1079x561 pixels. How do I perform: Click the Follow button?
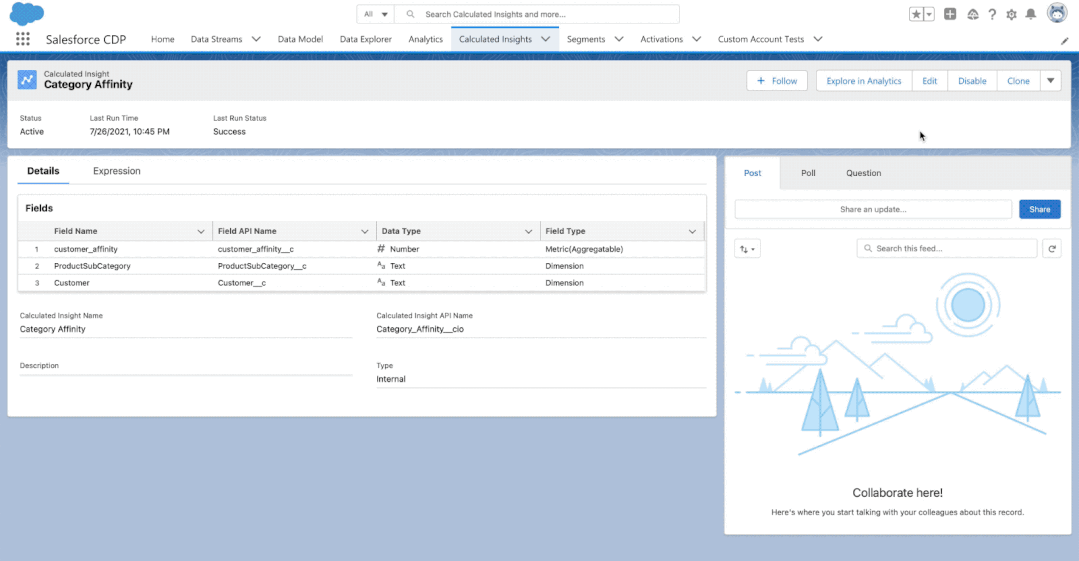[x=777, y=81]
